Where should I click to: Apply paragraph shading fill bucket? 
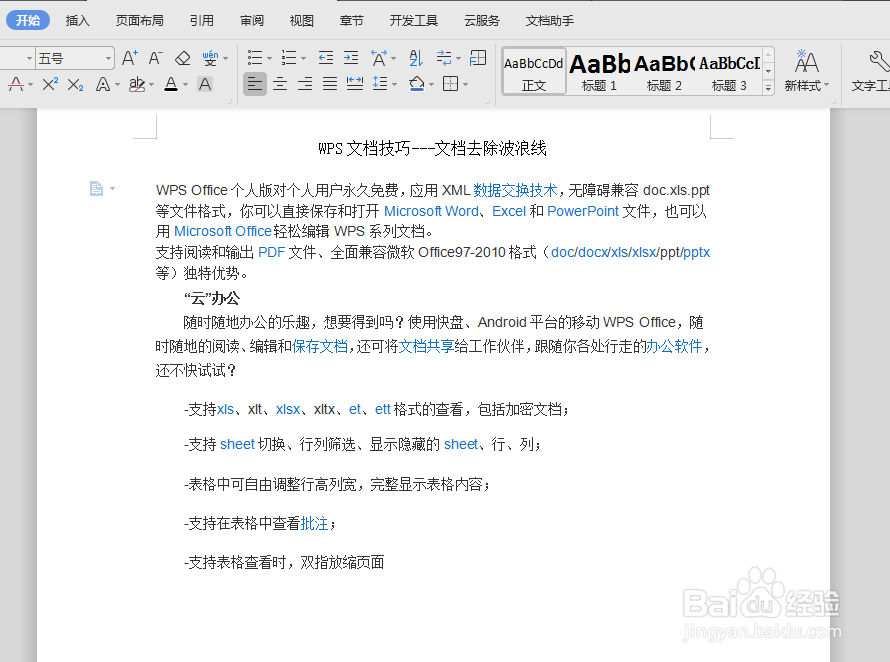tap(417, 85)
